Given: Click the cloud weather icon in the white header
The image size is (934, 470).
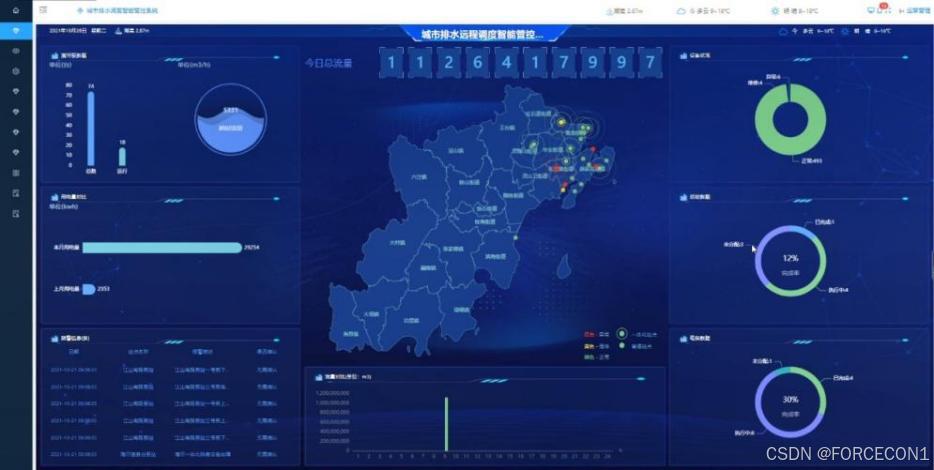Looking at the screenshot, I should pyautogui.click(x=681, y=11).
